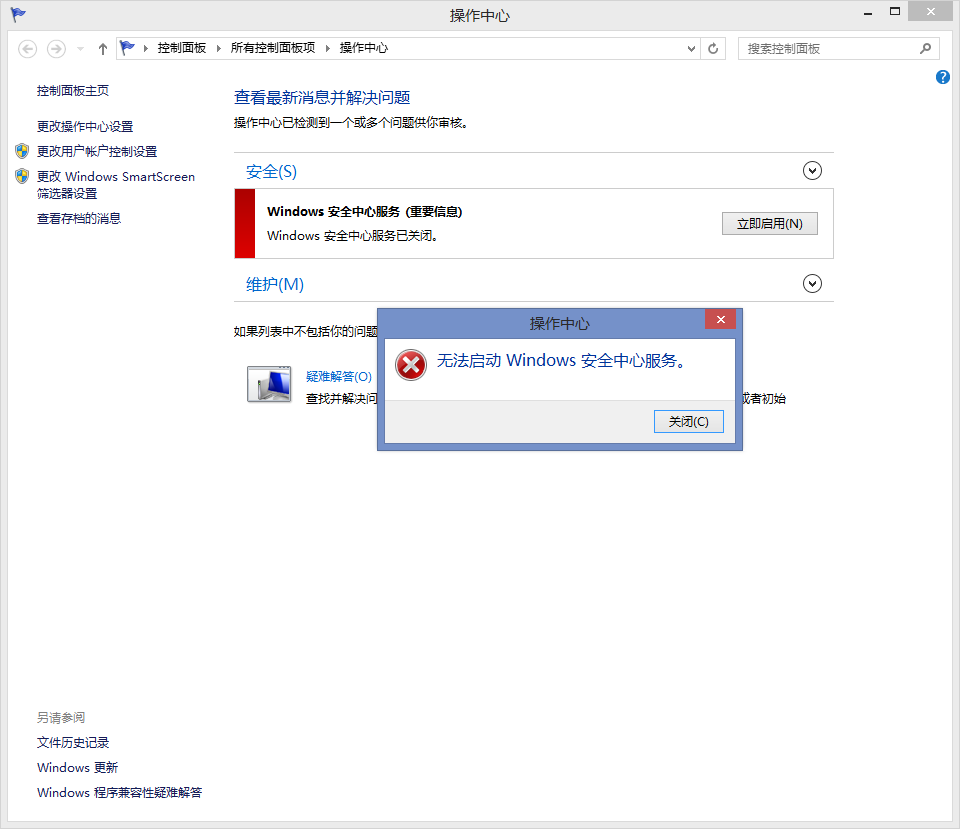Open help via the blue question mark icon
Screen dimensions: 960x829
pos(942,77)
